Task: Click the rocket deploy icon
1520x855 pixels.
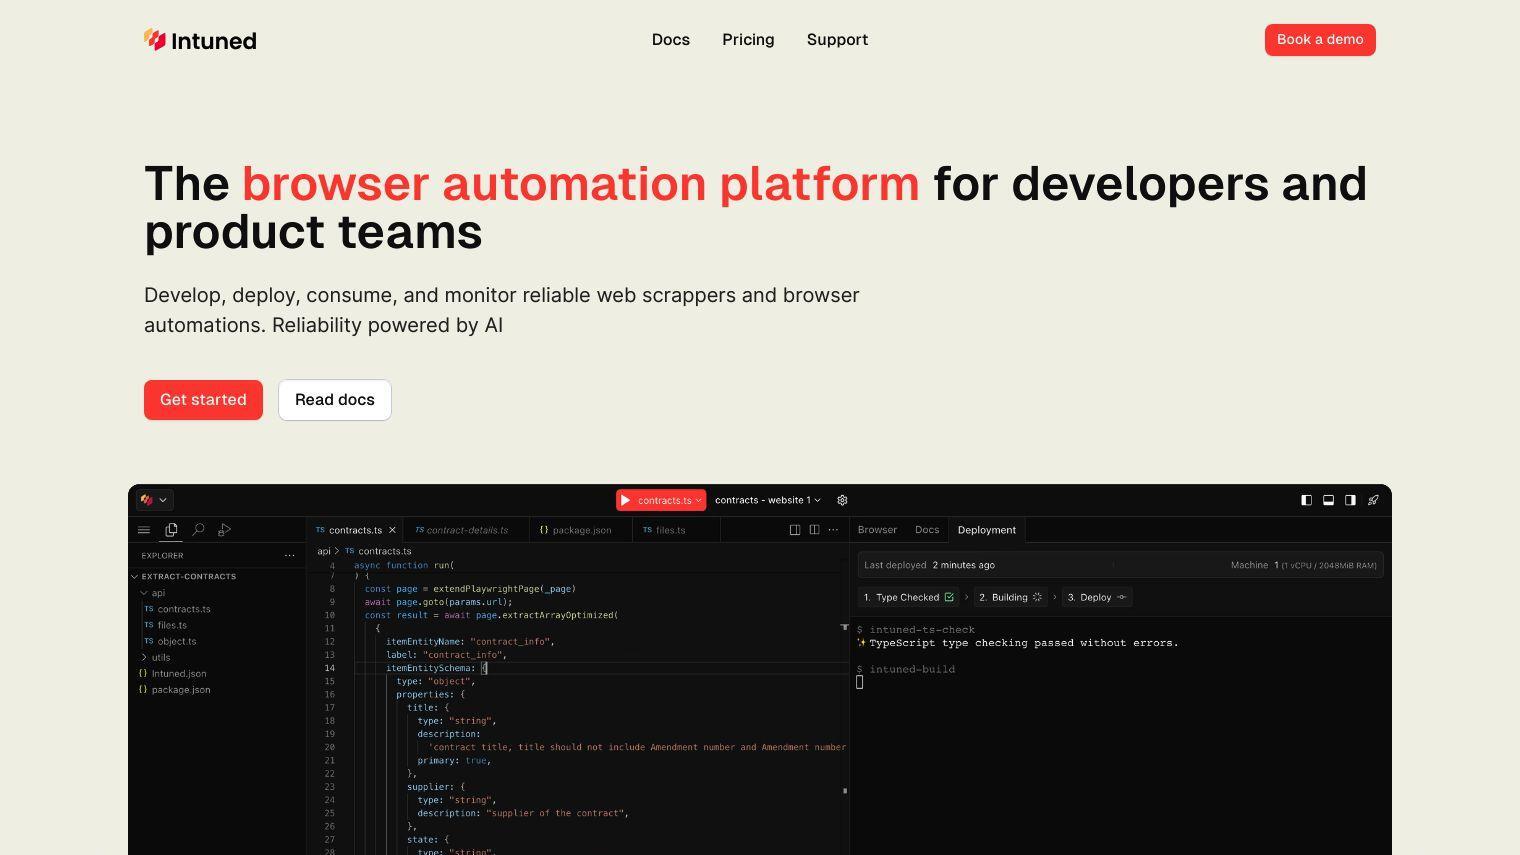Action: click(1373, 500)
